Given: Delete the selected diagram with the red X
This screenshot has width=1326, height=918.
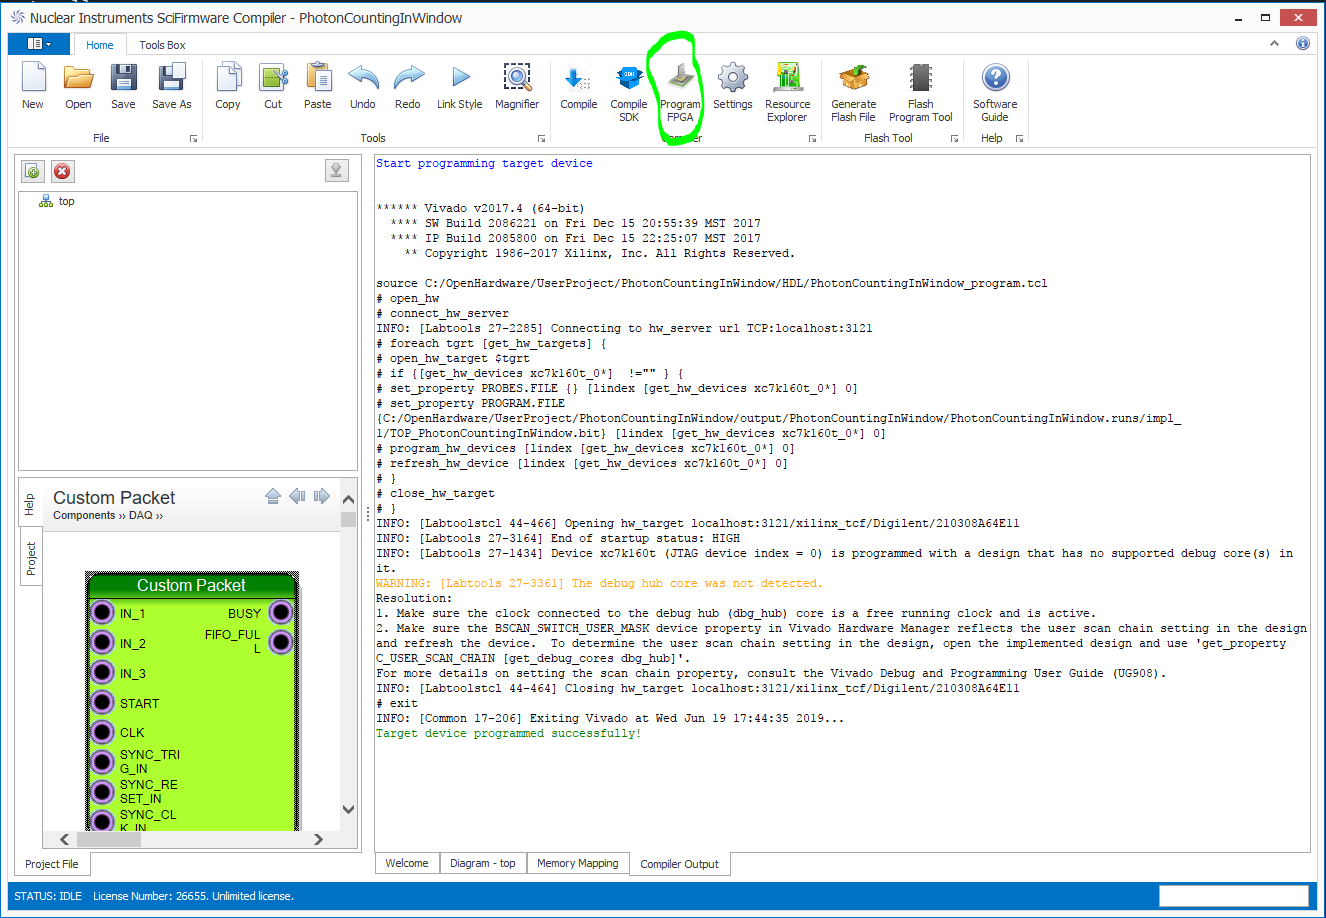Looking at the screenshot, I should click(x=62, y=171).
